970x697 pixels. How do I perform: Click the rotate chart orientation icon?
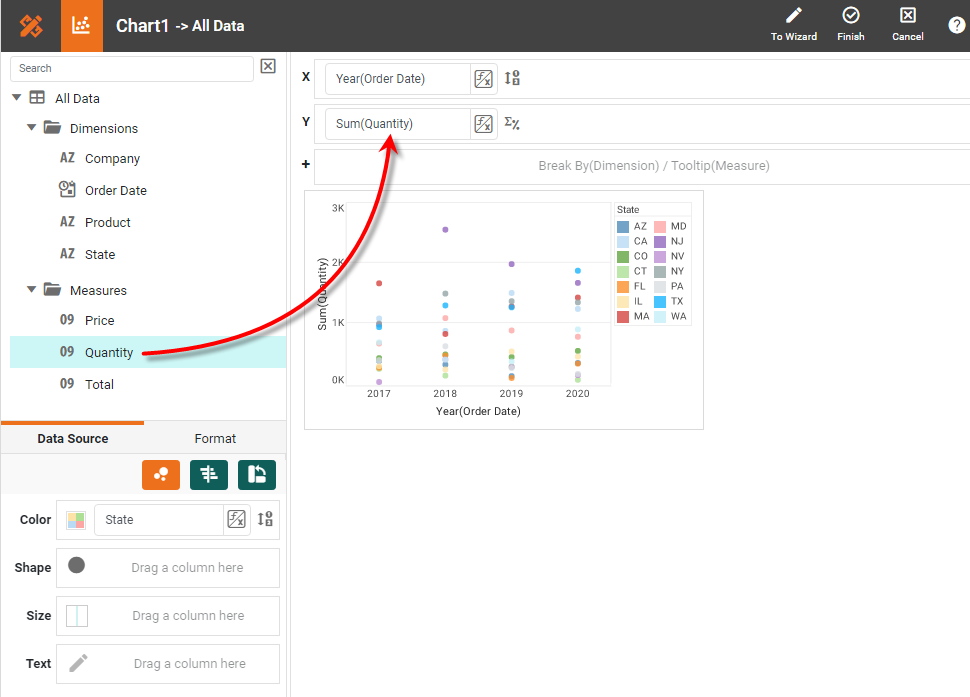coord(256,475)
